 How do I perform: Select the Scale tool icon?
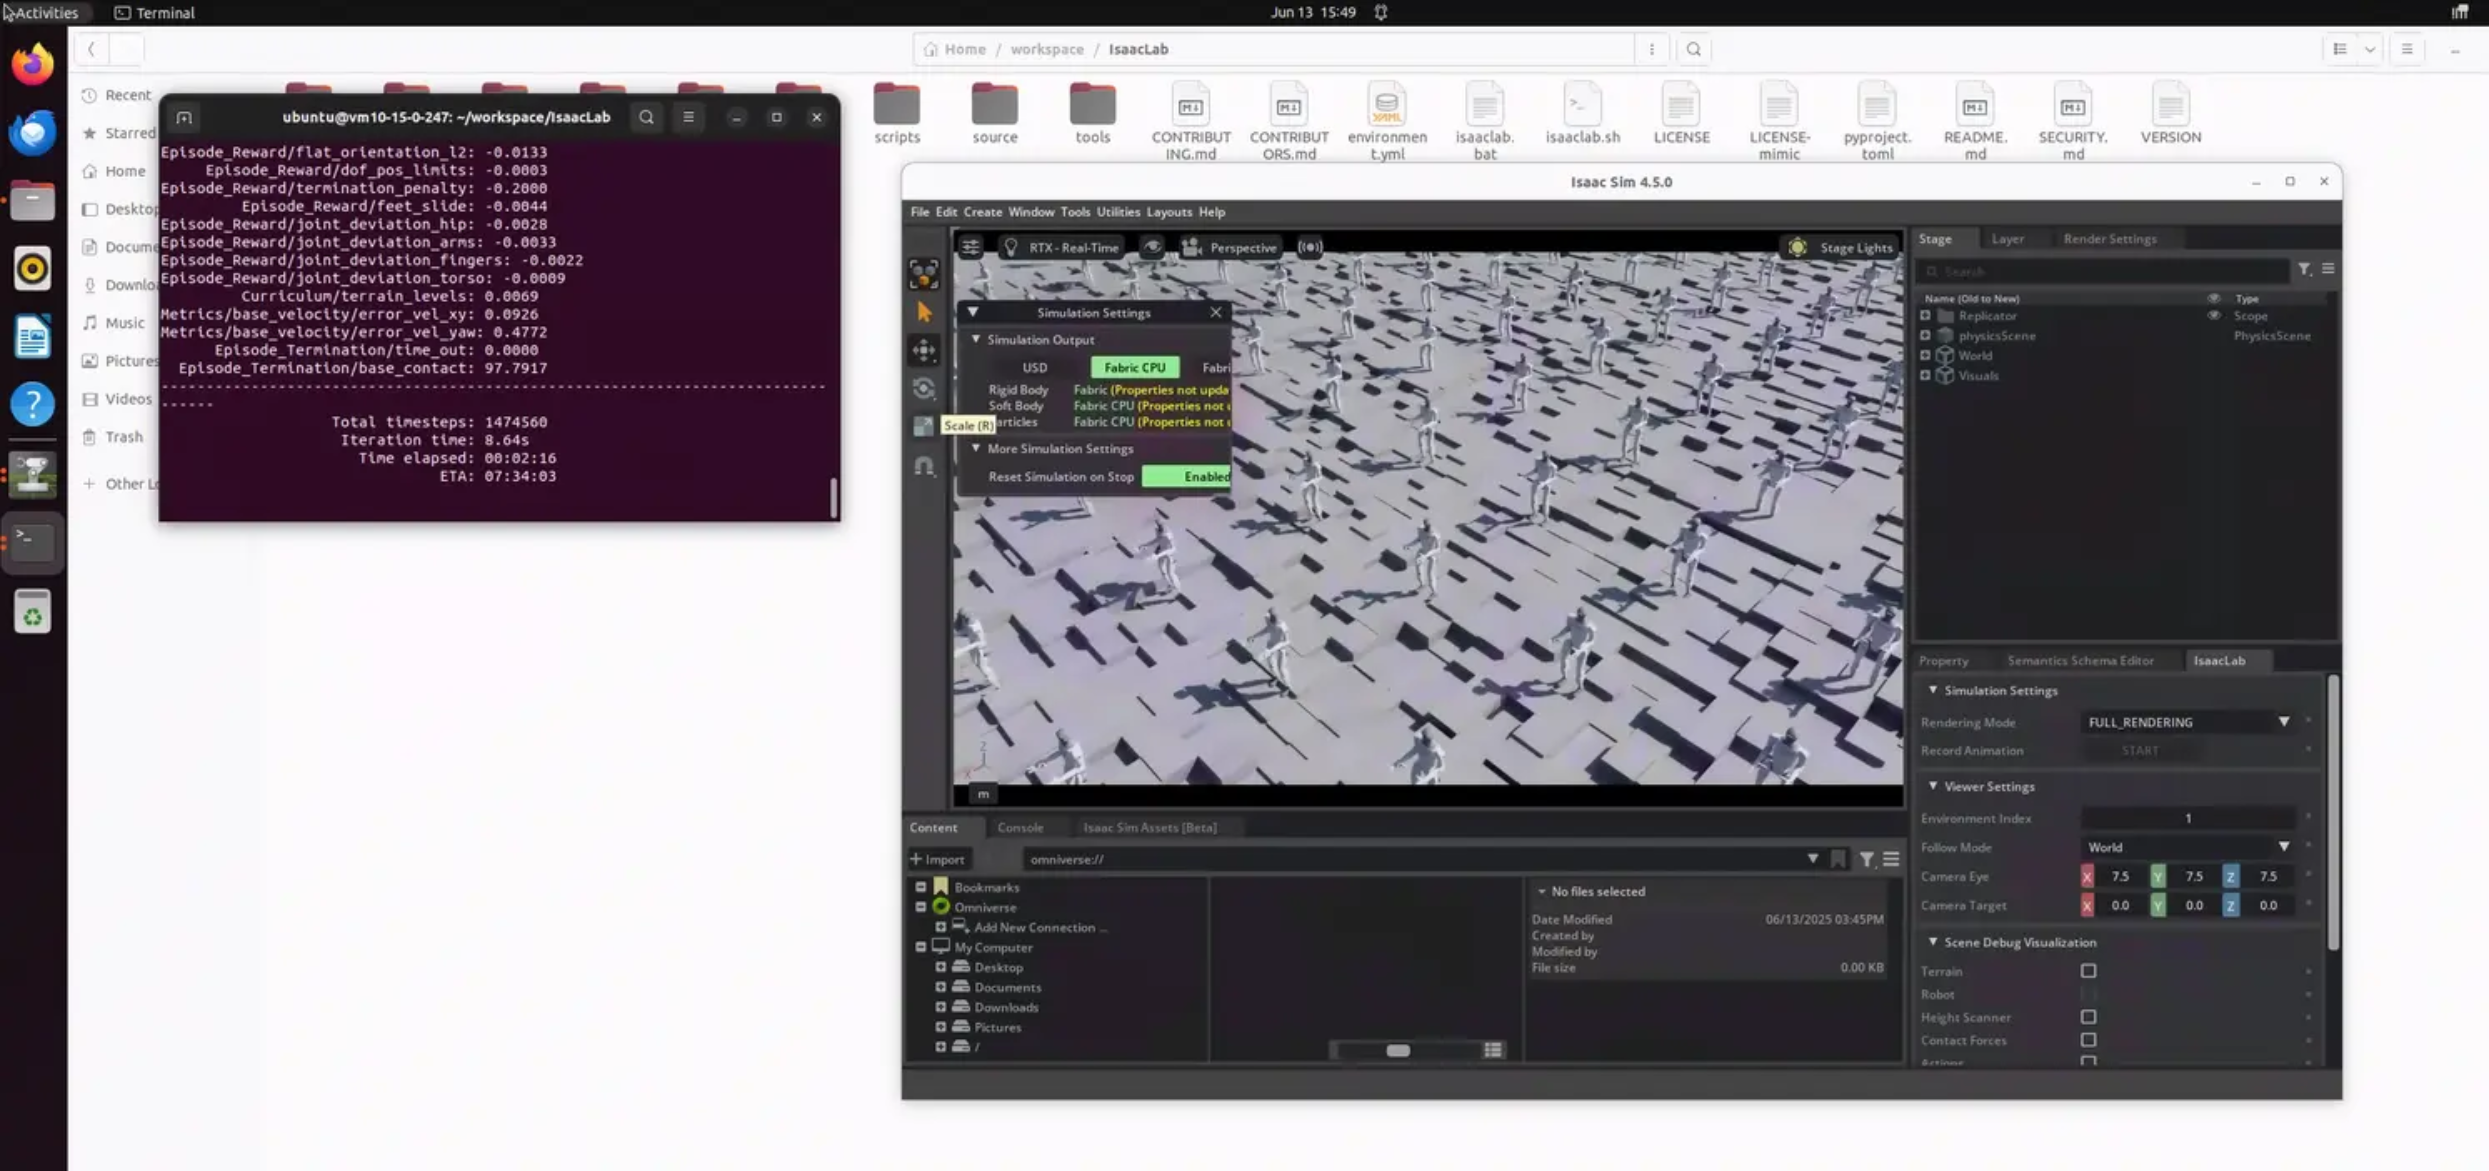coord(924,426)
